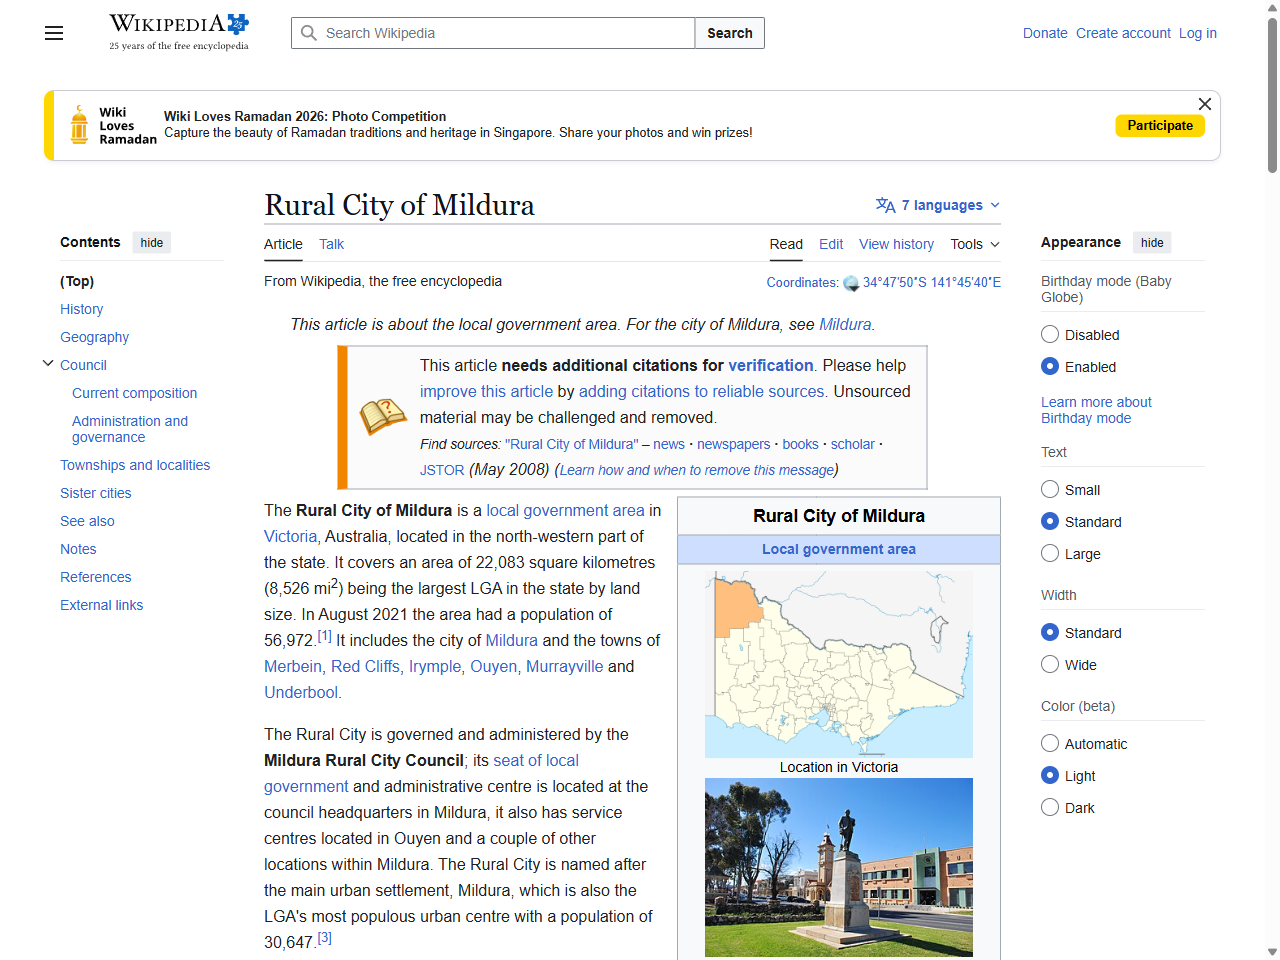Click the Search button
This screenshot has width=1280, height=960.
coord(730,33)
